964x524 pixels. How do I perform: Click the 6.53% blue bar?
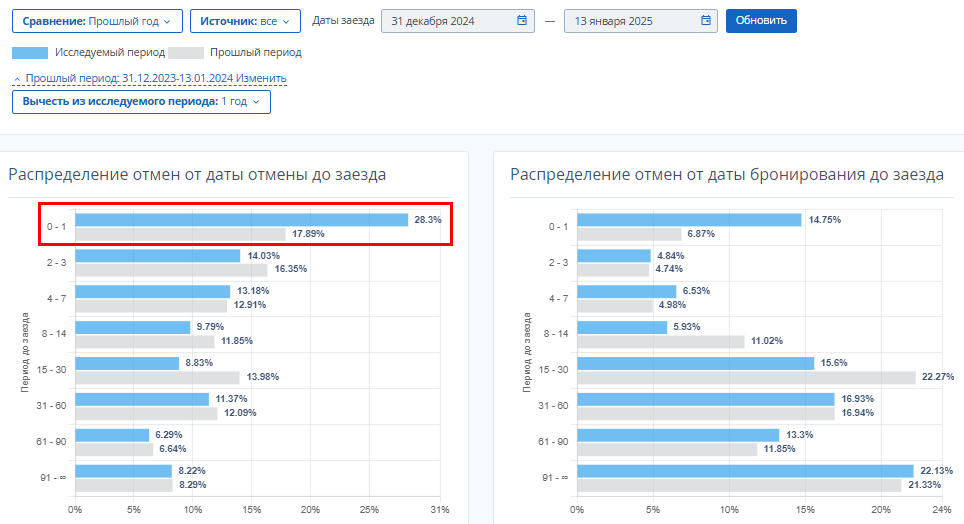click(626, 291)
